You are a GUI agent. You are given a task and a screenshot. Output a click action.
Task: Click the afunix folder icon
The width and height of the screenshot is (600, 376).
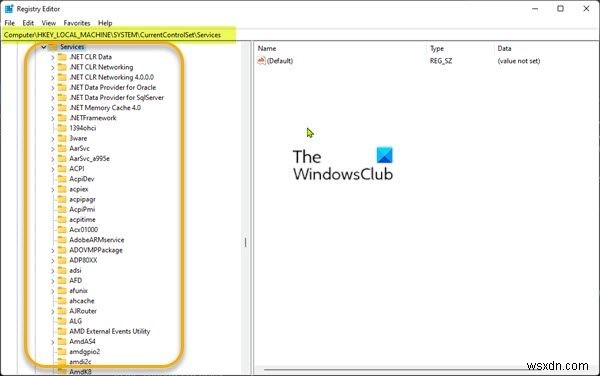[x=62, y=290]
